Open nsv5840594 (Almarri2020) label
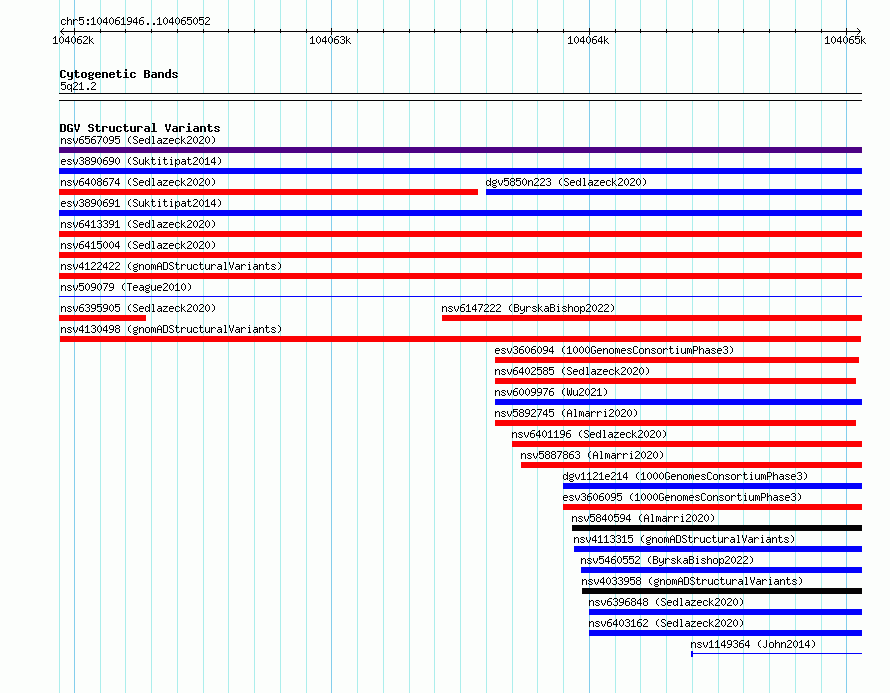 point(643,518)
